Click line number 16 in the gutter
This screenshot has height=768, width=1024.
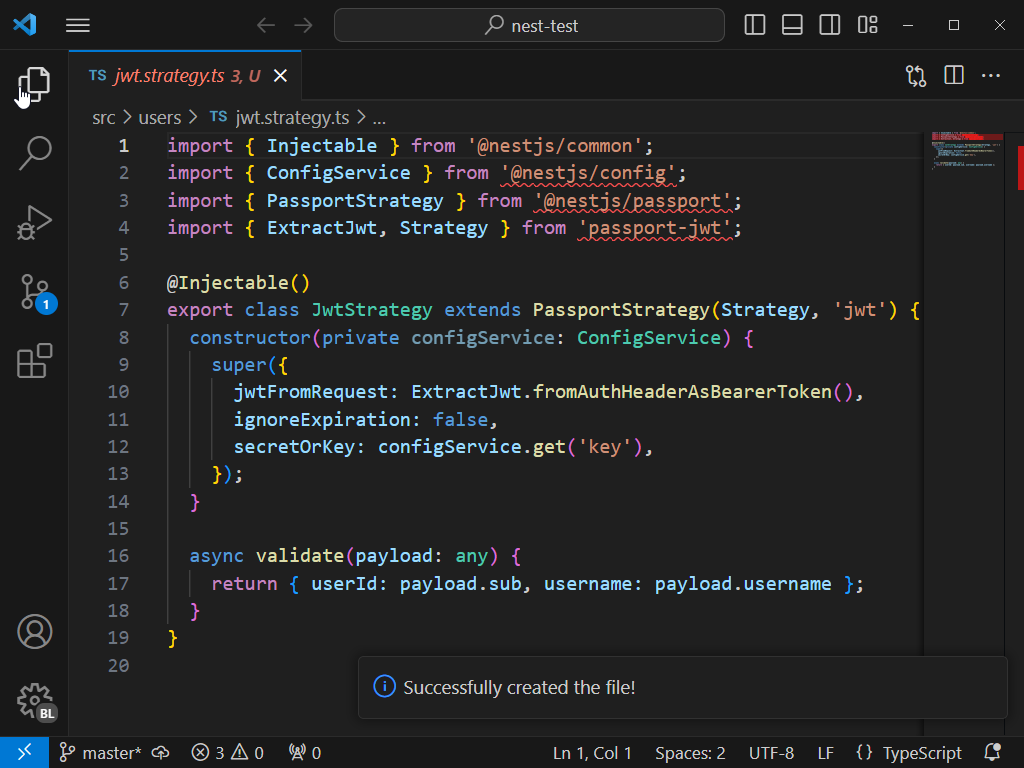tap(118, 556)
